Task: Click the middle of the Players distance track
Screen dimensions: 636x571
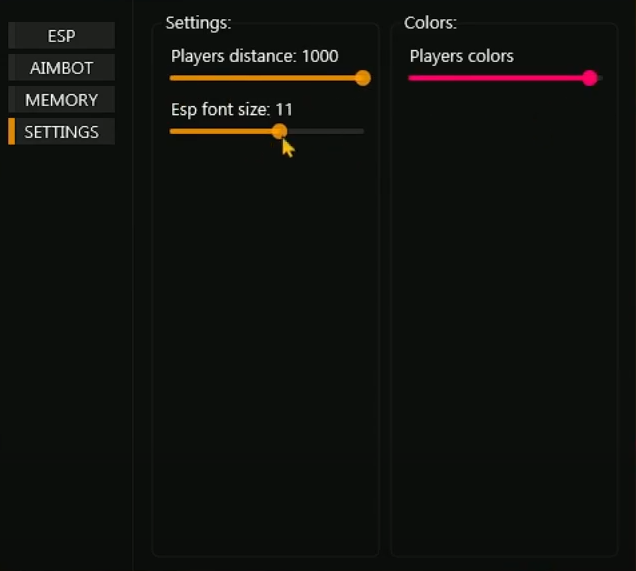Action: click(266, 78)
